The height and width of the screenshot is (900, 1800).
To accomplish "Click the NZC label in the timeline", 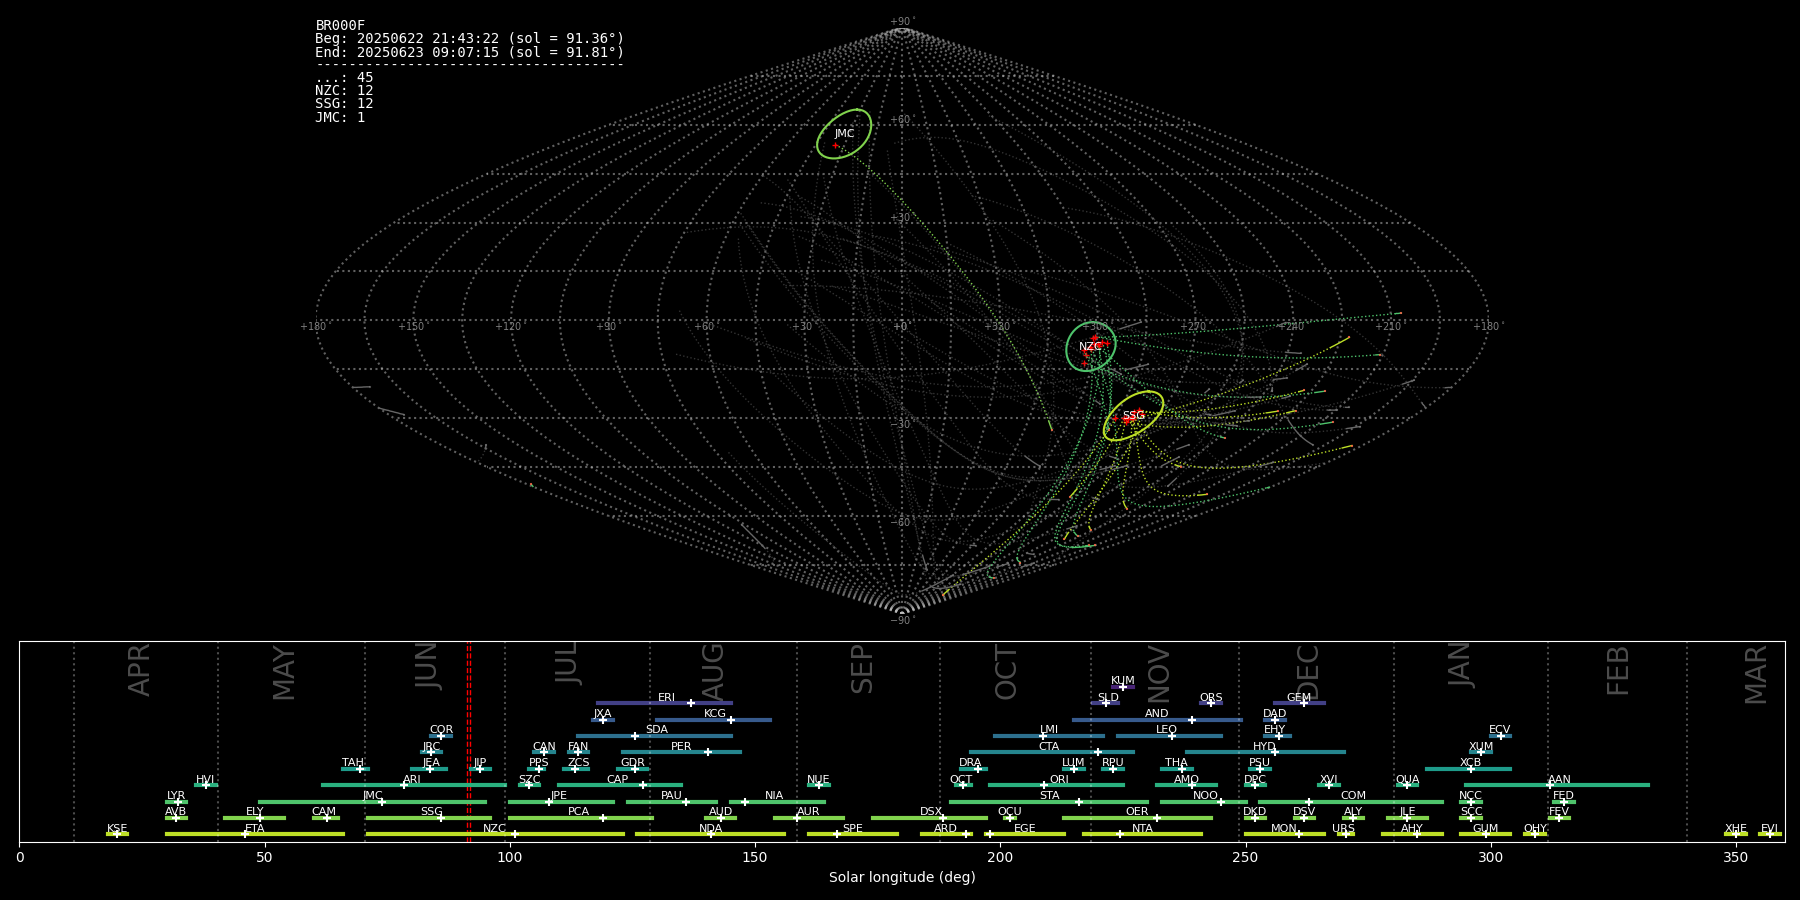I will click(494, 829).
